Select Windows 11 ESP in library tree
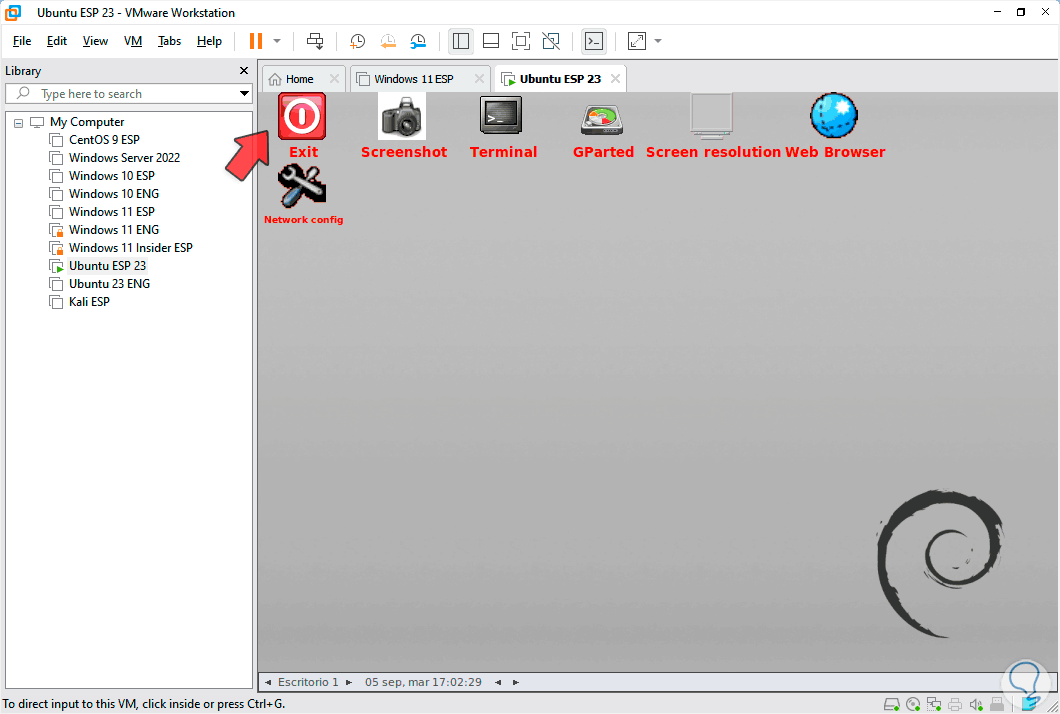 (112, 212)
